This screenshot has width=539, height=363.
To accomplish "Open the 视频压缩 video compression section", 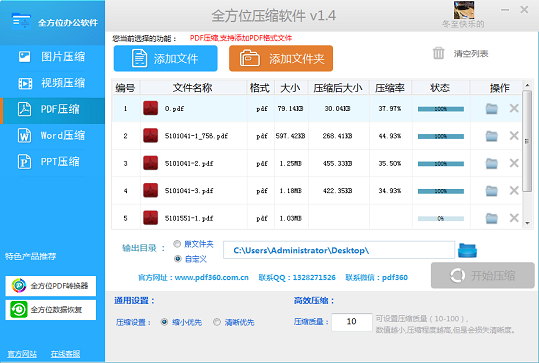I will pyautogui.click(x=52, y=83).
